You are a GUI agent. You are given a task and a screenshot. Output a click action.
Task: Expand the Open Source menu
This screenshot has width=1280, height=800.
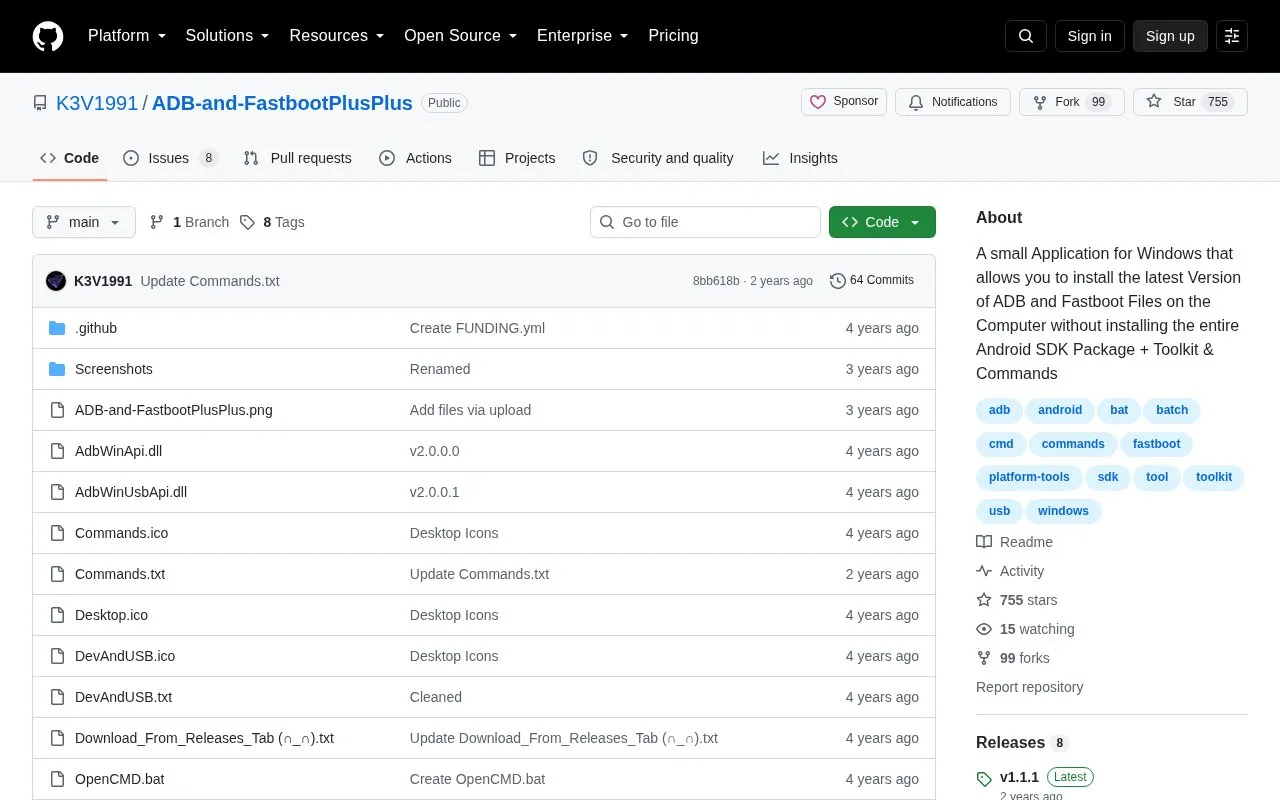pyautogui.click(x=461, y=36)
